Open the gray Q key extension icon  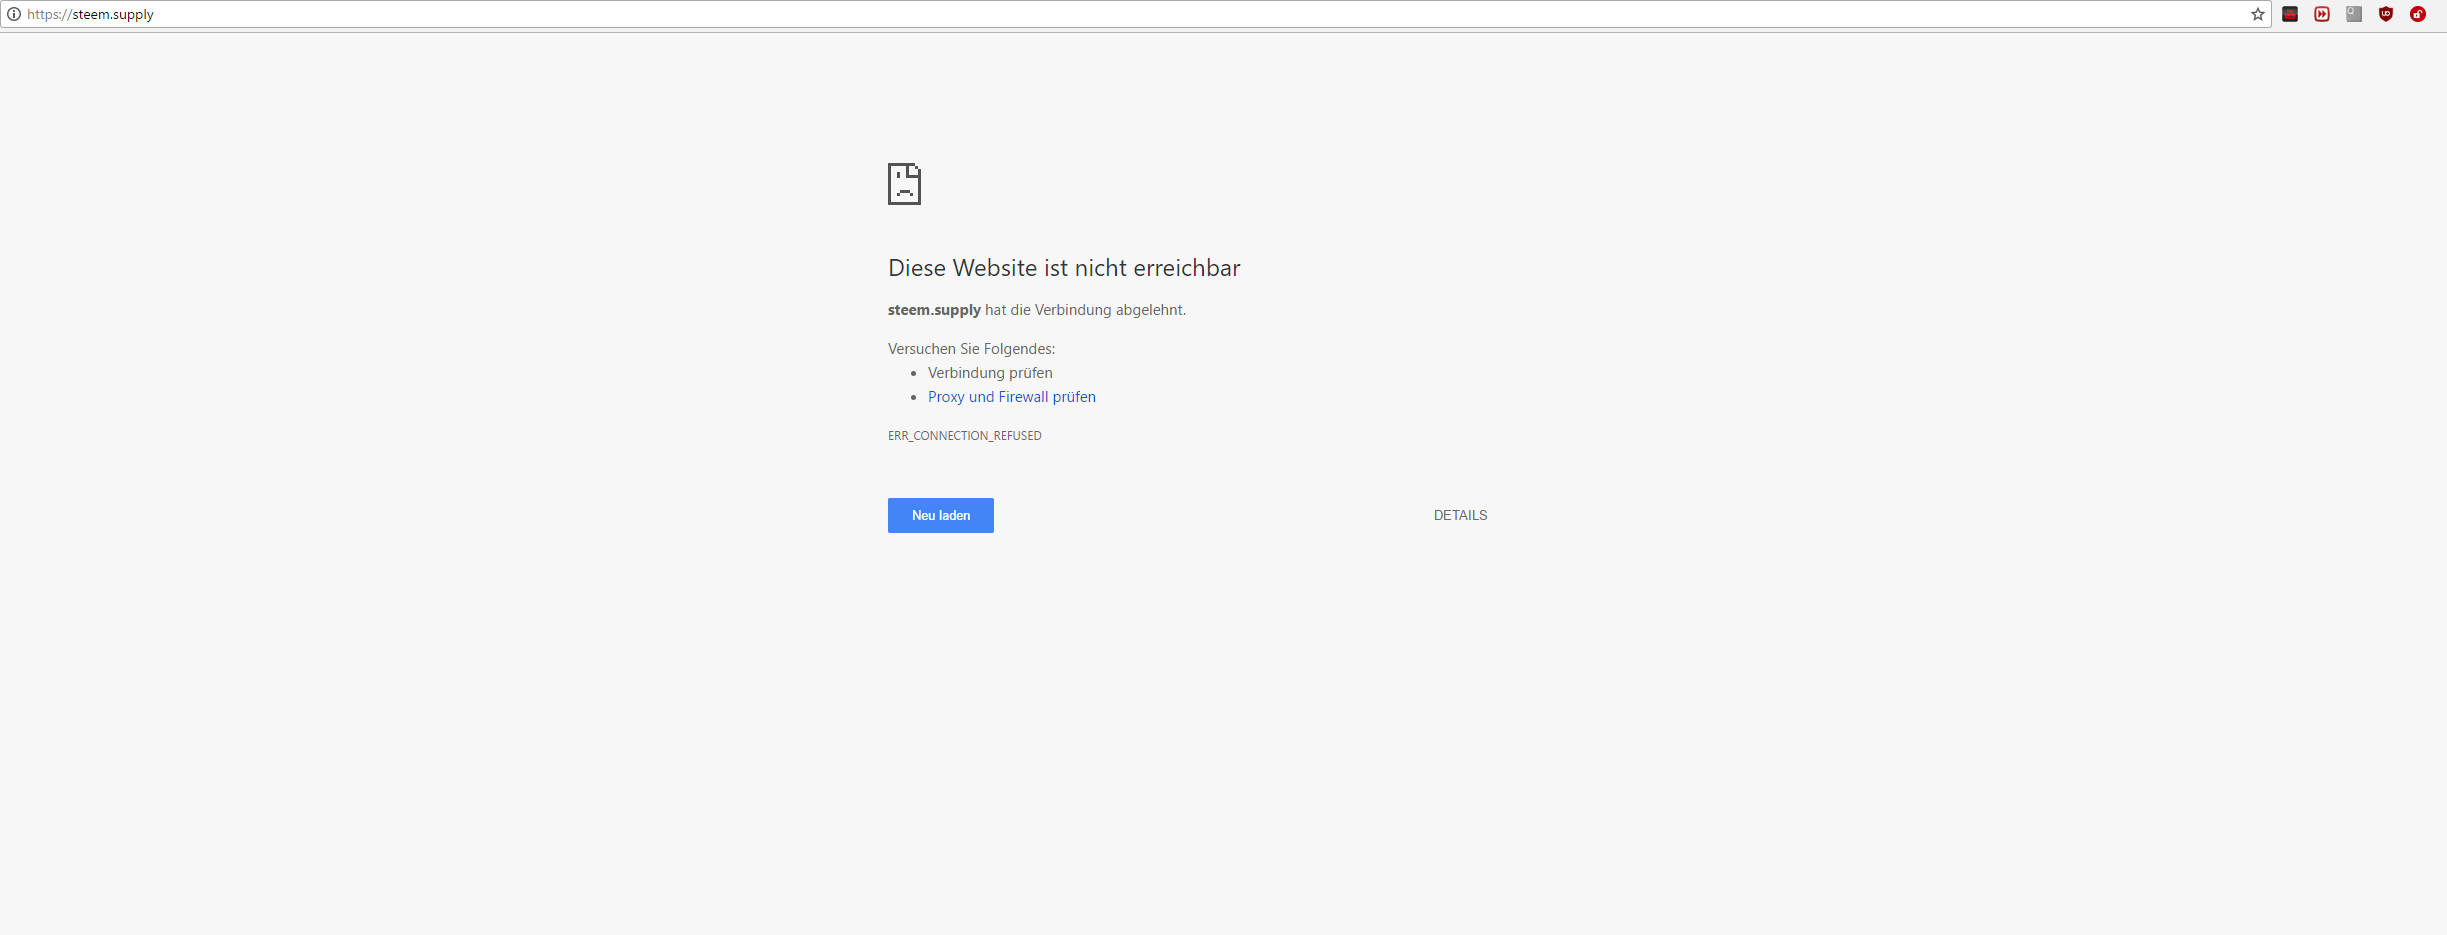tap(2354, 14)
